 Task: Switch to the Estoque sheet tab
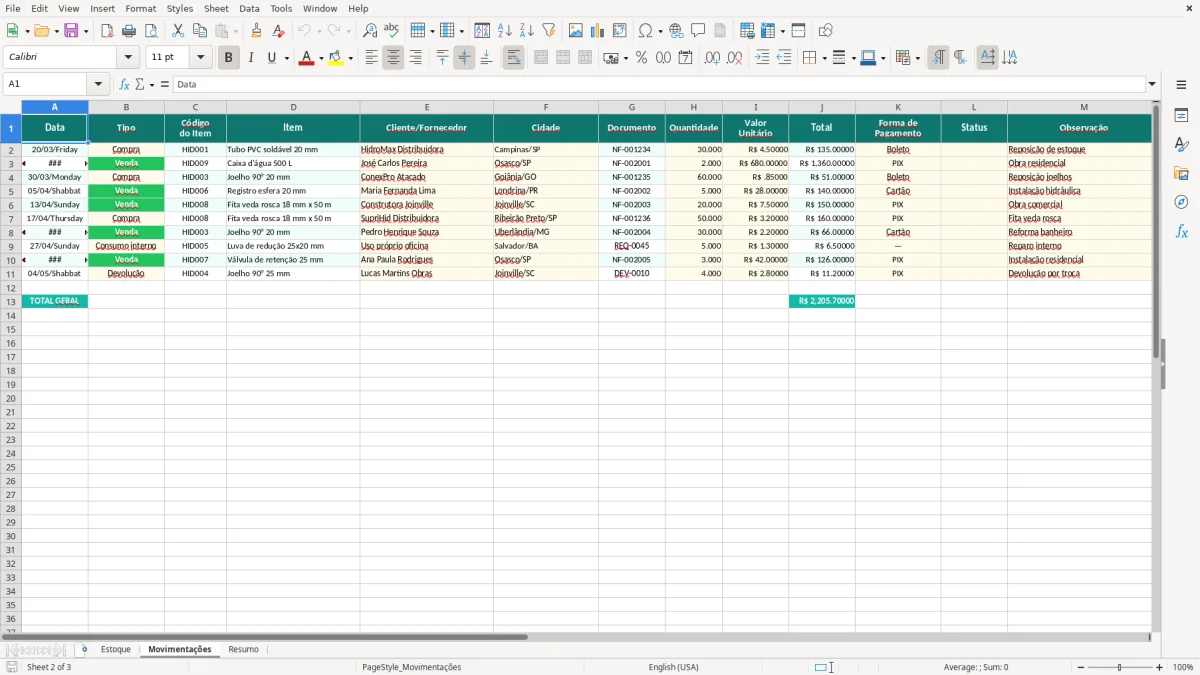115,650
